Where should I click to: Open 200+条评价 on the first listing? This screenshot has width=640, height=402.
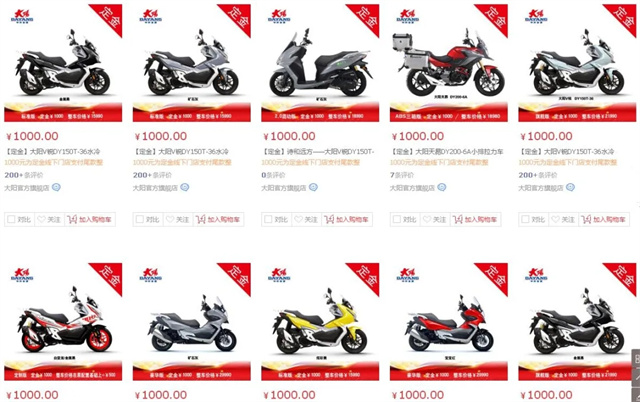24,175
